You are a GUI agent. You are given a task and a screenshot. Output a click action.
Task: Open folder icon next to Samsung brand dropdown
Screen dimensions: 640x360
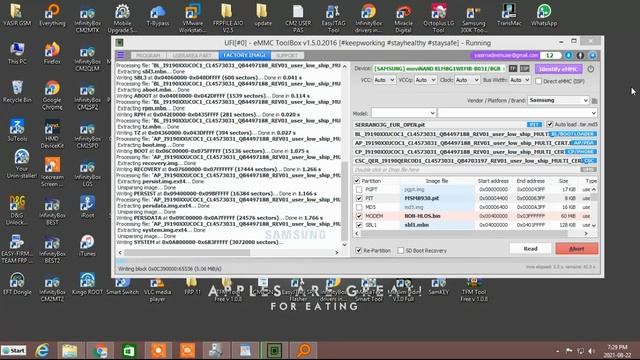(x=594, y=100)
